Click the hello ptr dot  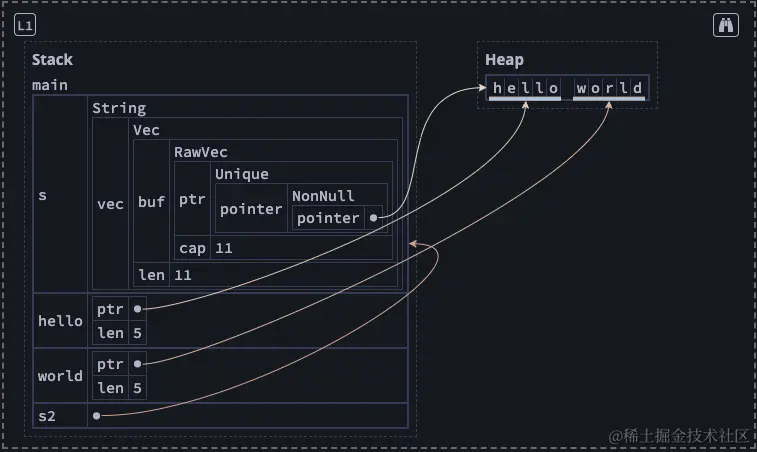pyautogui.click(x=138, y=309)
